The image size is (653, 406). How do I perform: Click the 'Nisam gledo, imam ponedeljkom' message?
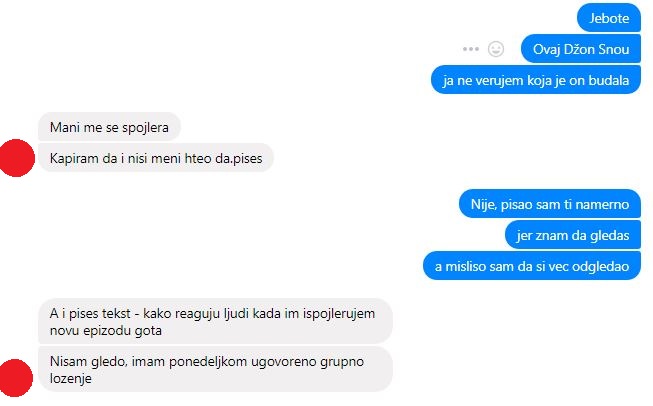215,369
